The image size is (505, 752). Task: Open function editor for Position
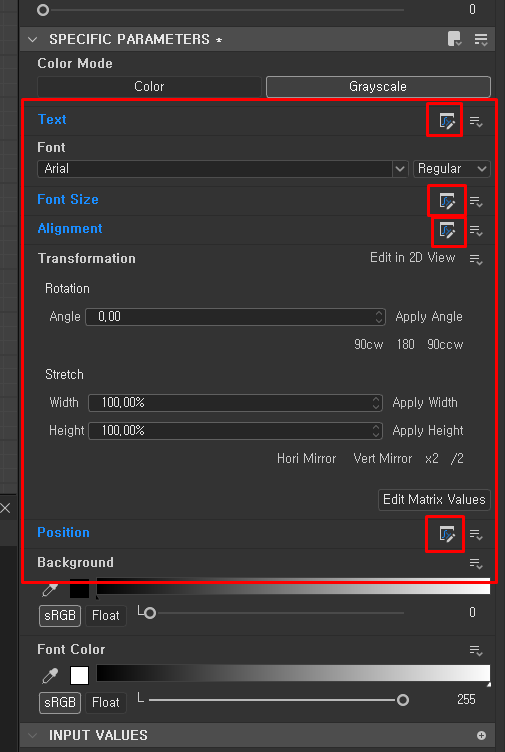point(446,534)
